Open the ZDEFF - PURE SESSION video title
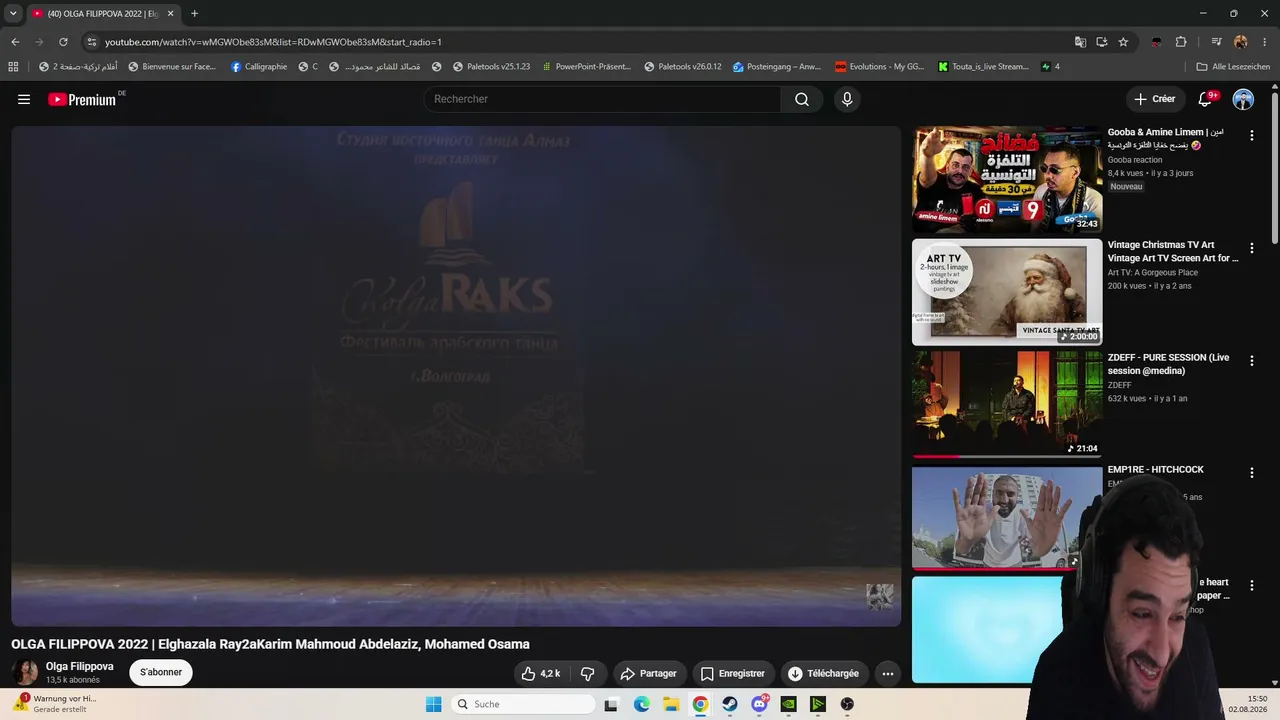The height and width of the screenshot is (720, 1280). click(1168, 364)
